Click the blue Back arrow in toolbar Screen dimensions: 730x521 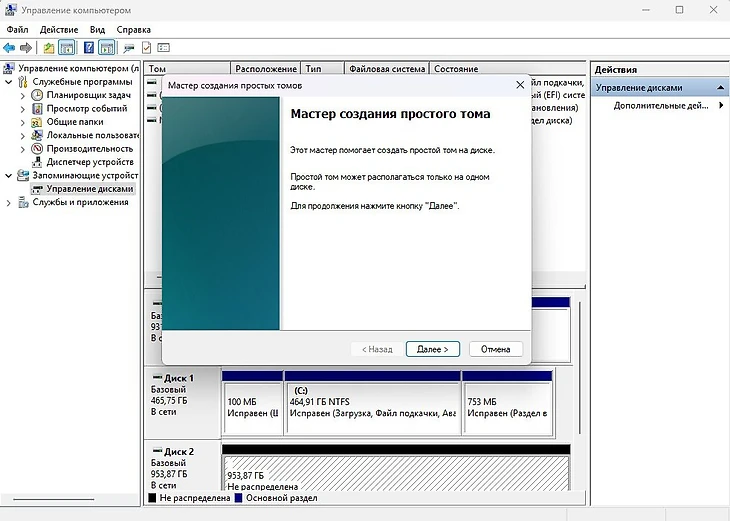click(9, 47)
